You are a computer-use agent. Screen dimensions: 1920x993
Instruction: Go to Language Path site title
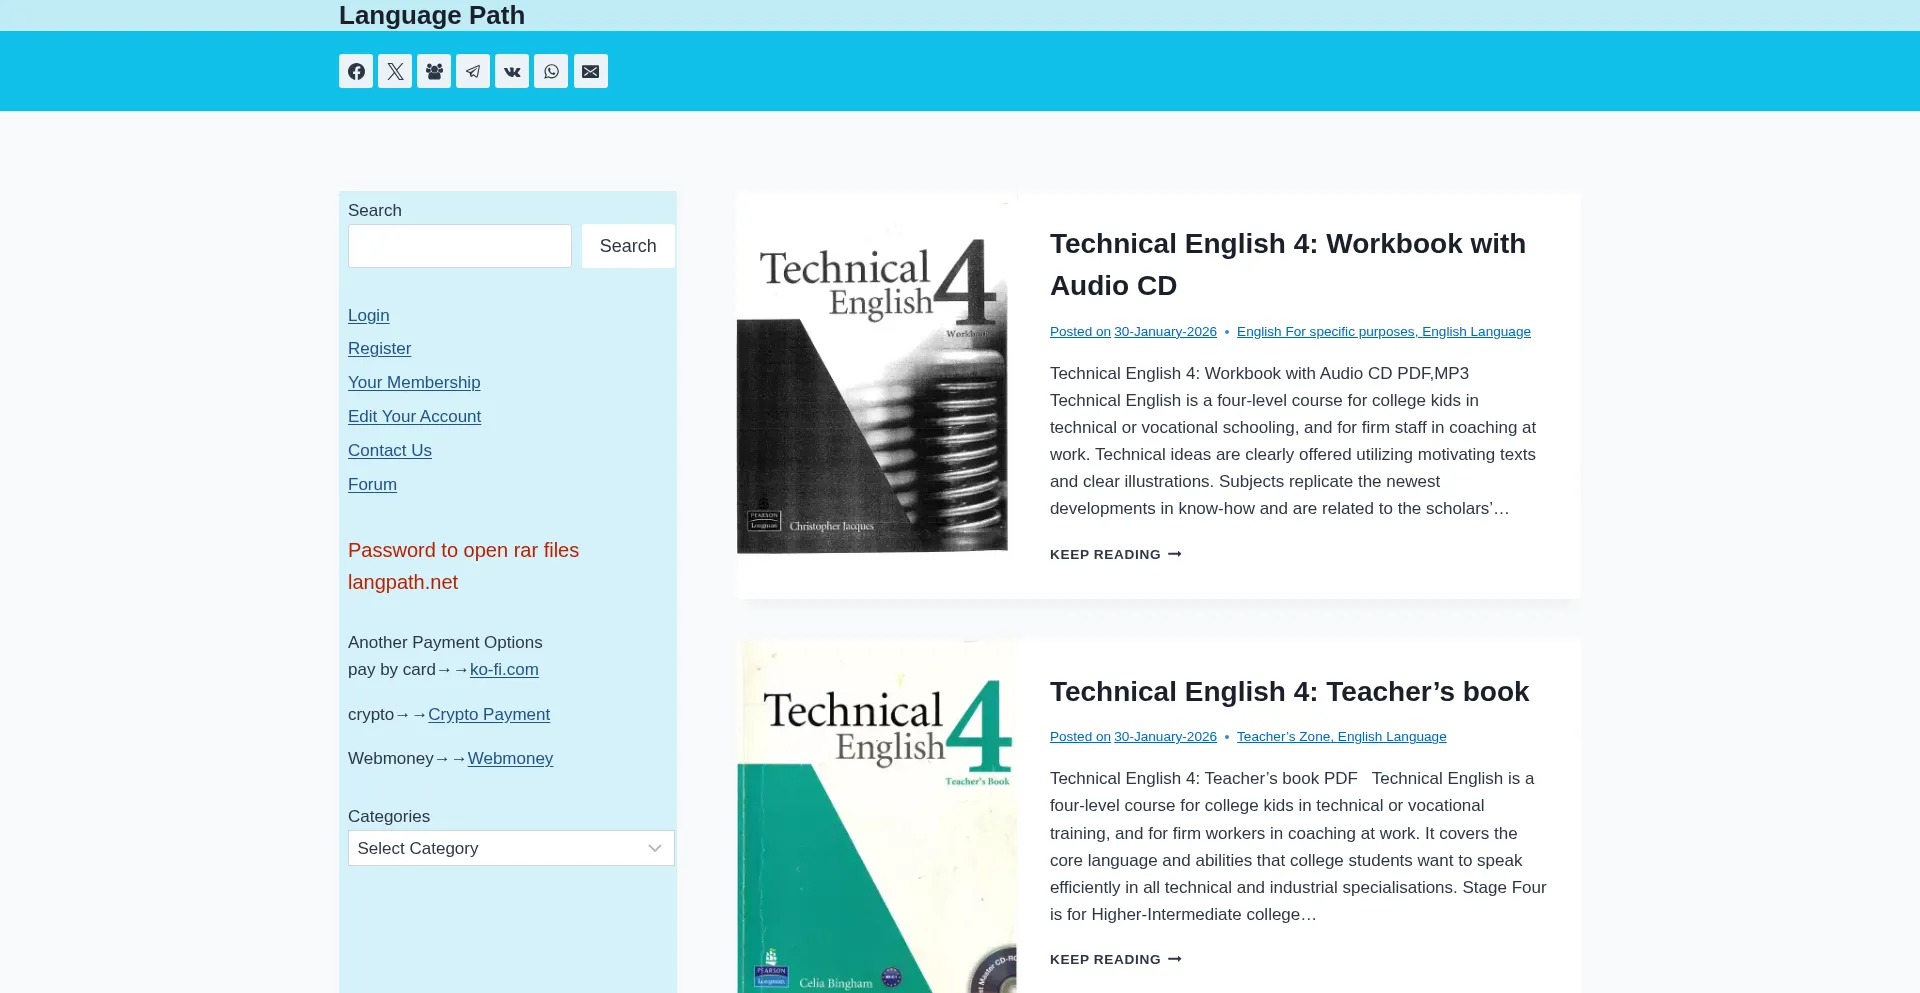(432, 15)
